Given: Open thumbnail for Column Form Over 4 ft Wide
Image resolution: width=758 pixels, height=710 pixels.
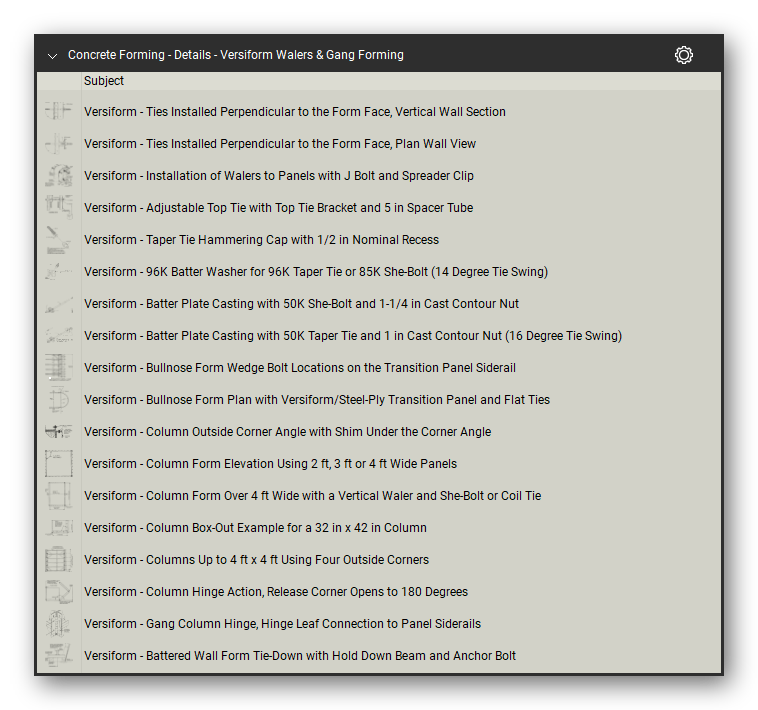Looking at the screenshot, I should [x=59, y=495].
